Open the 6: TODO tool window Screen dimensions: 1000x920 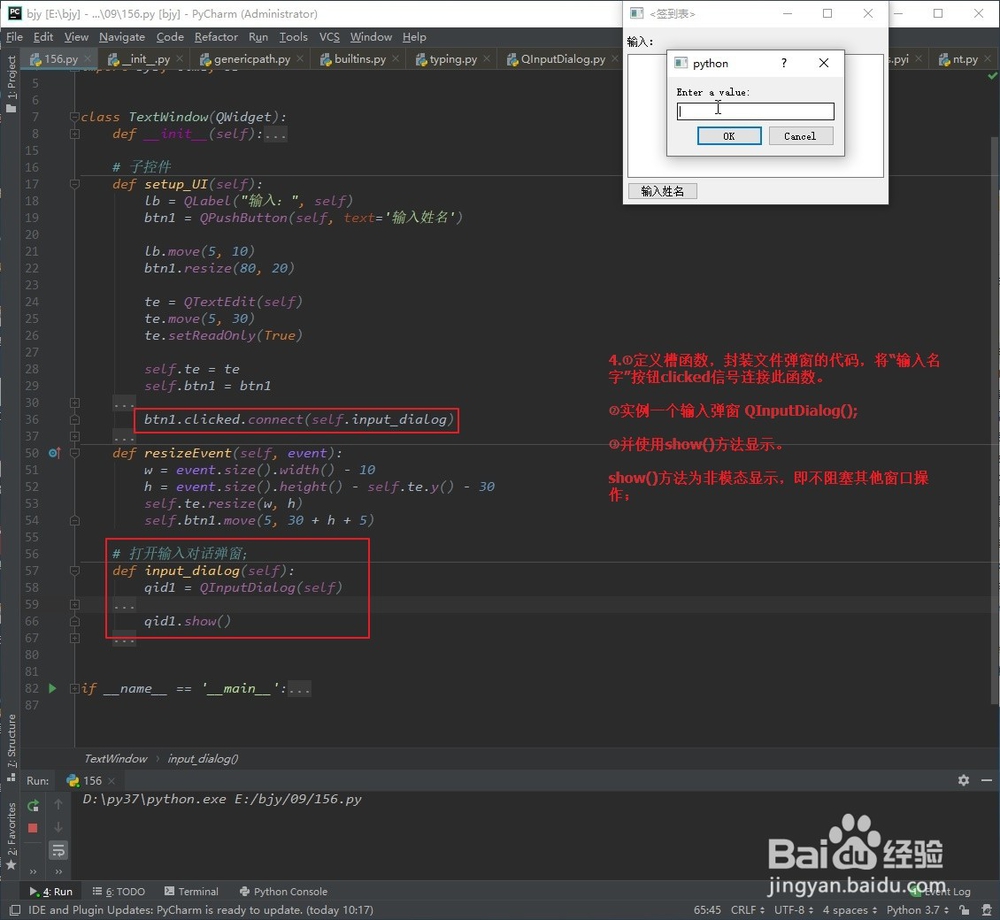coord(119,891)
